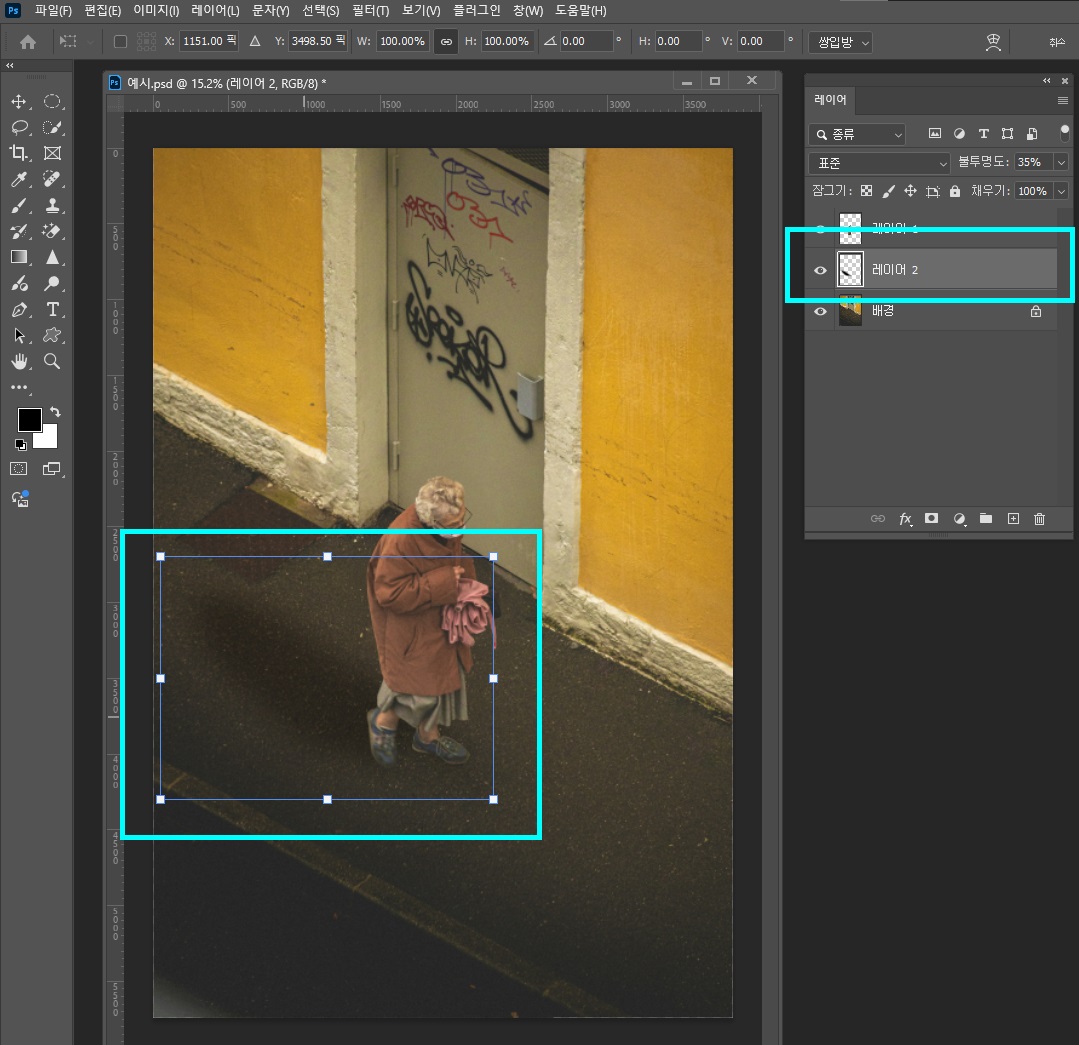Select the Crop tool
This screenshot has height=1045, width=1079.
point(19,153)
